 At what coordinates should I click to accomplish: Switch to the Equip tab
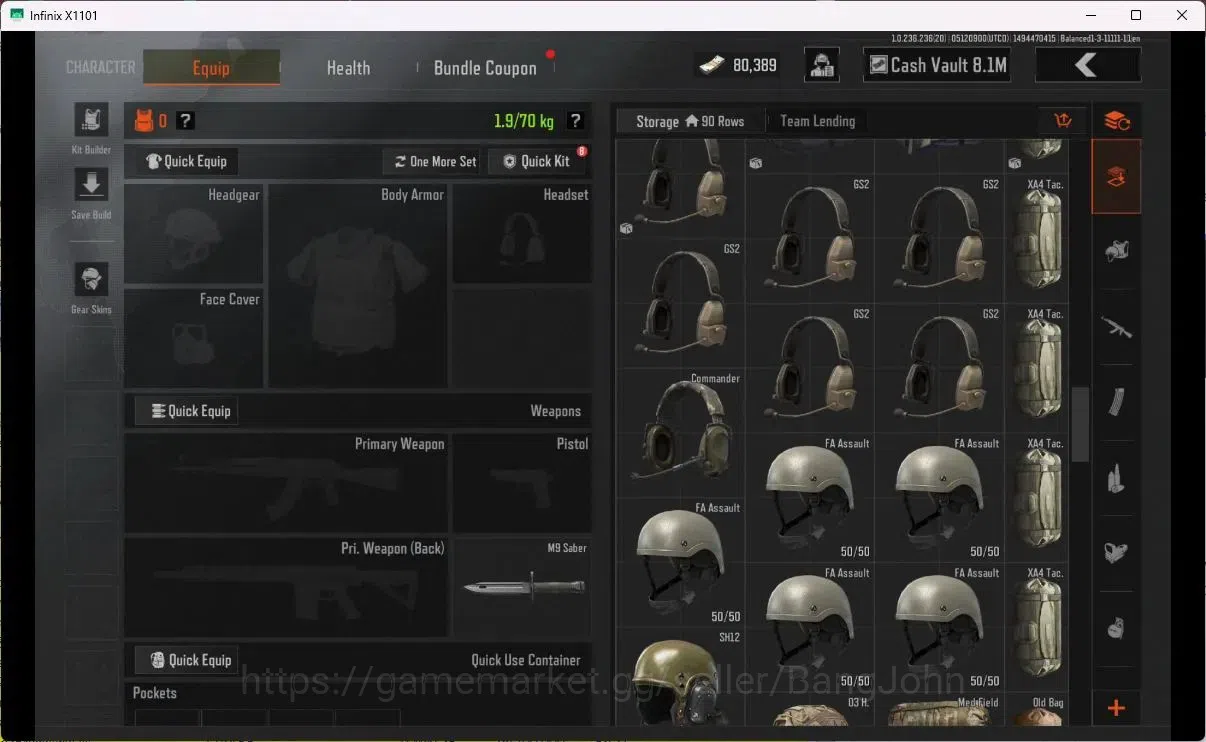coord(211,67)
